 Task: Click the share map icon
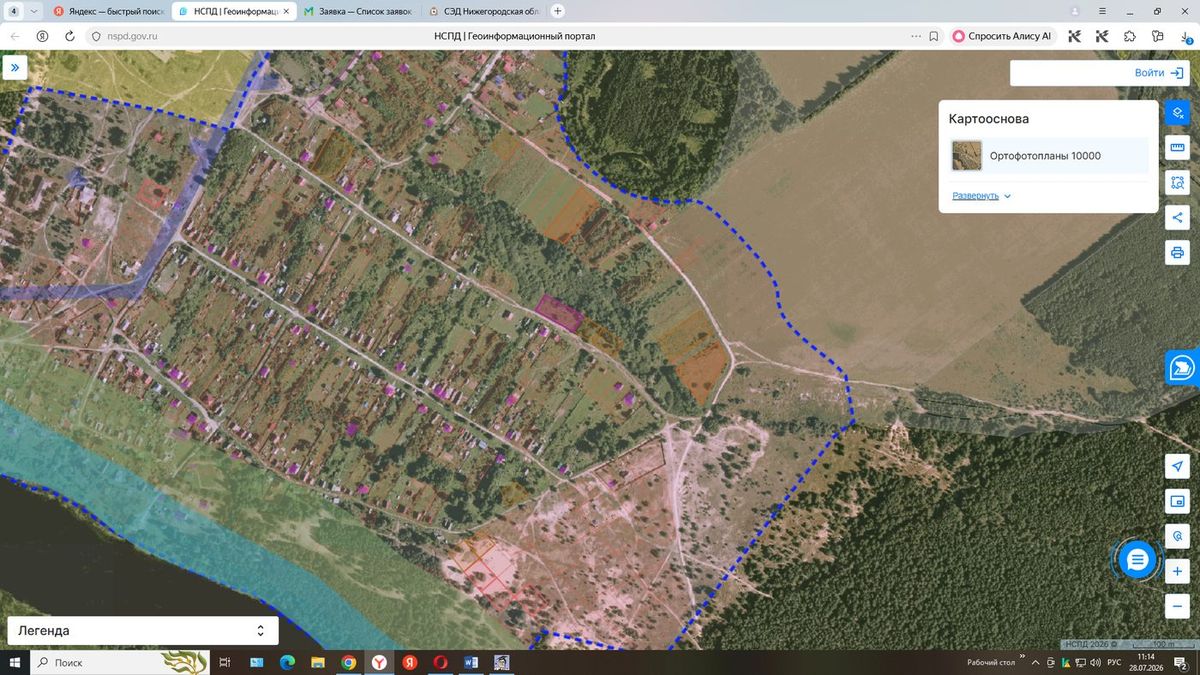point(1177,217)
